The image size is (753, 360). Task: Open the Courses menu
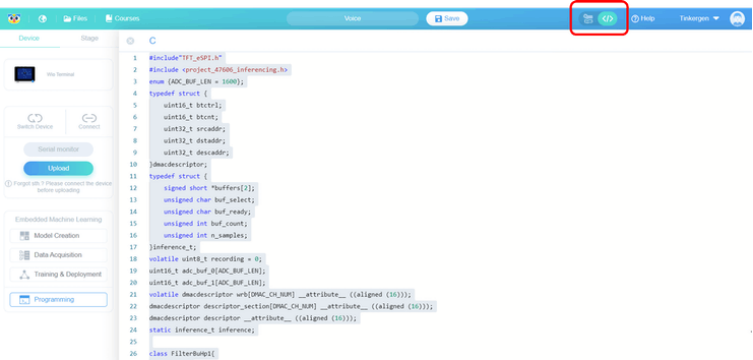(x=122, y=19)
